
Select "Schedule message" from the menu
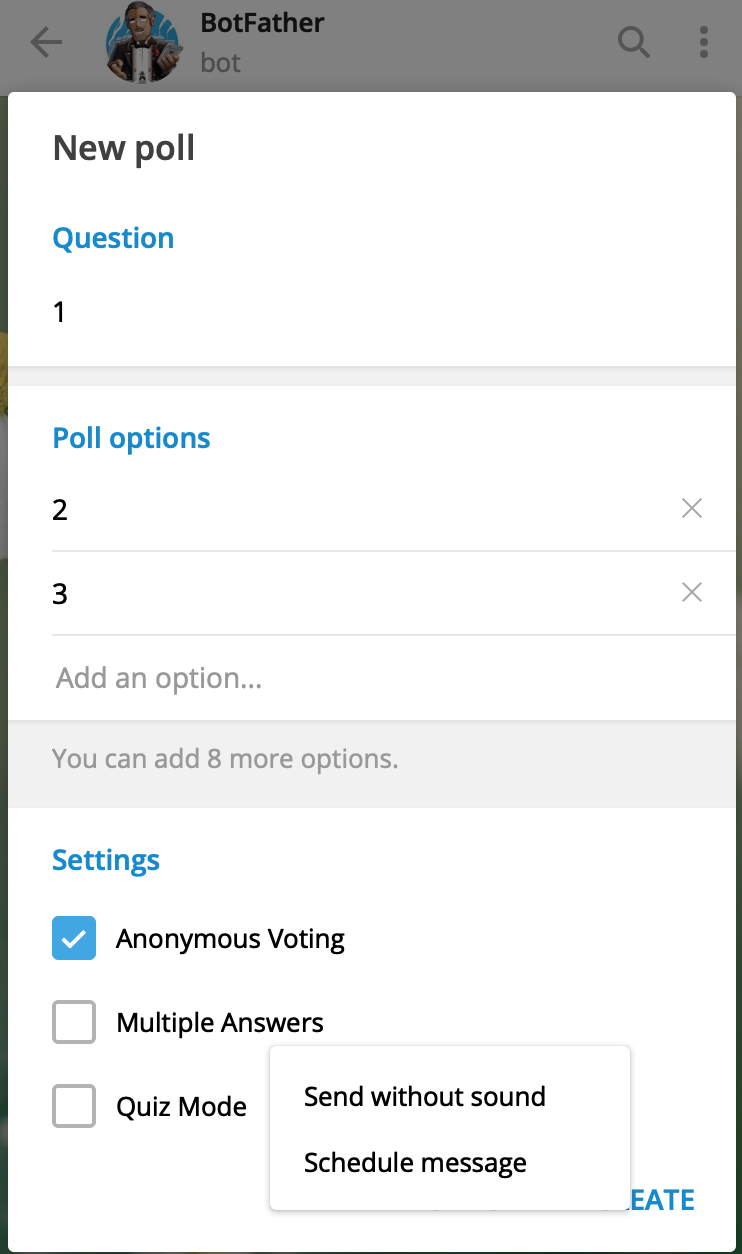[415, 1162]
